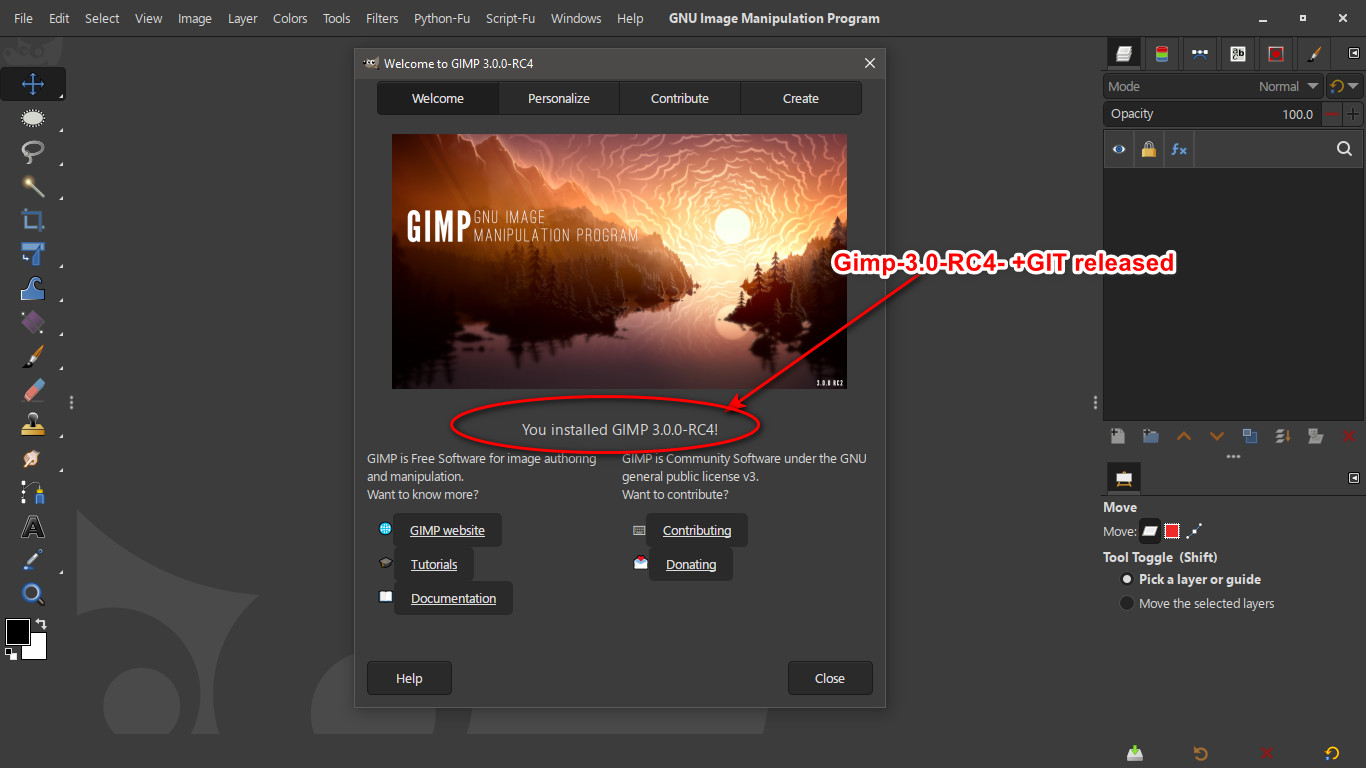1366x768 pixels.
Task: Select the Bucket Fill tool
Action: (x=33, y=322)
